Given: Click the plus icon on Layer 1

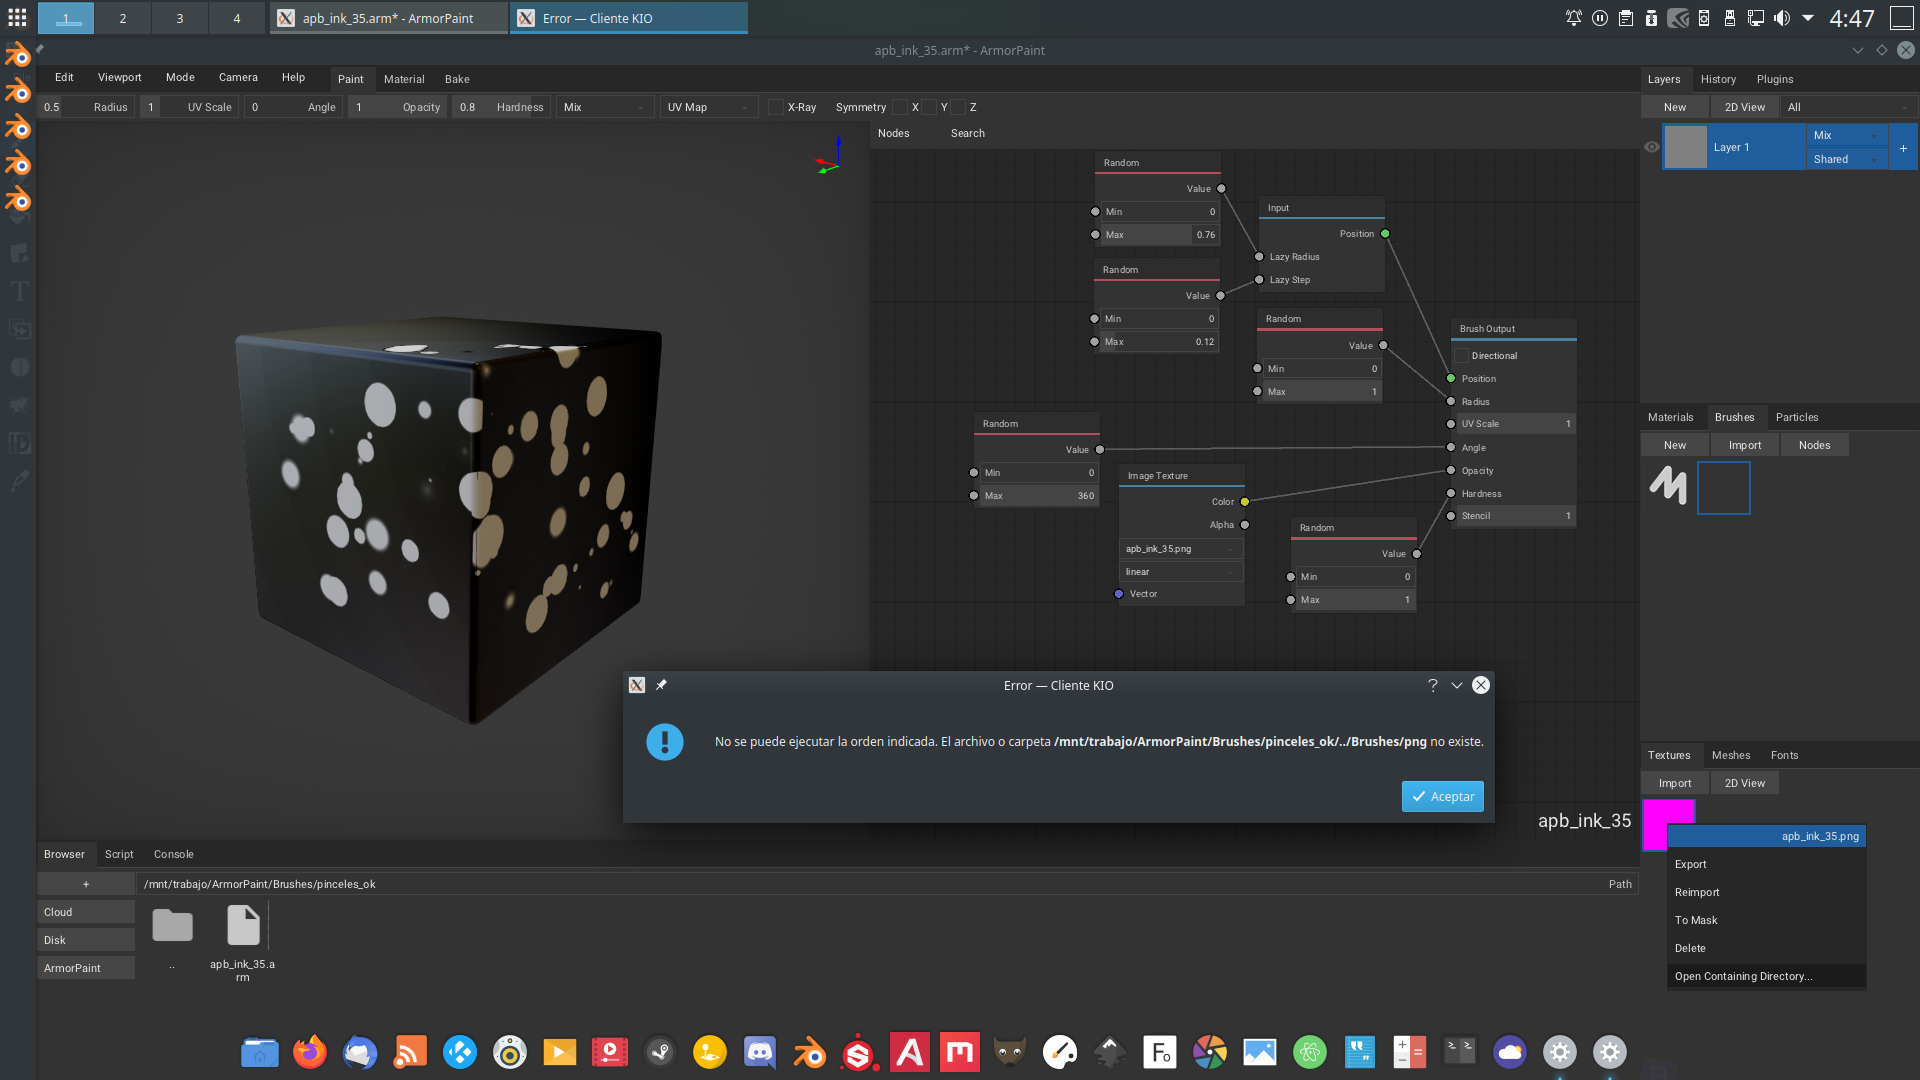Looking at the screenshot, I should [1903, 148].
